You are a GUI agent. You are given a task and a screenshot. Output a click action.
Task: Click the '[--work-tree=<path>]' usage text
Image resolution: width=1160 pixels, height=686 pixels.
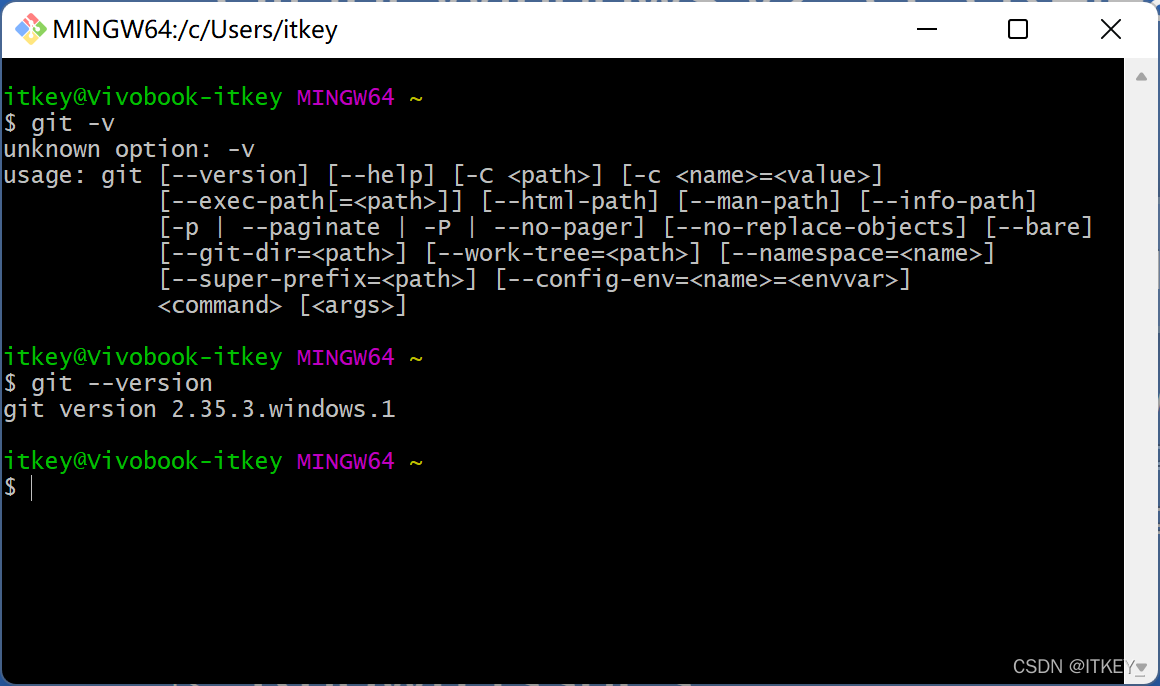[x=563, y=253]
